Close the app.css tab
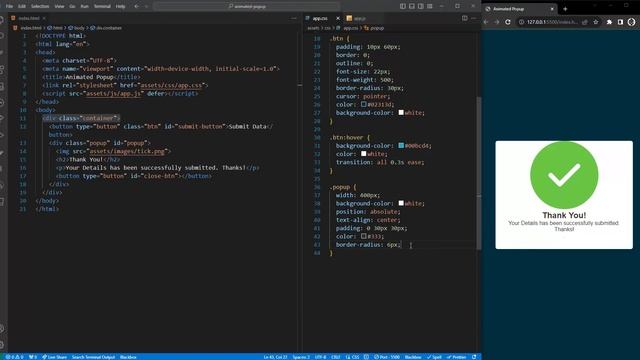The width and height of the screenshot is (640, 360). coord(338,18)
